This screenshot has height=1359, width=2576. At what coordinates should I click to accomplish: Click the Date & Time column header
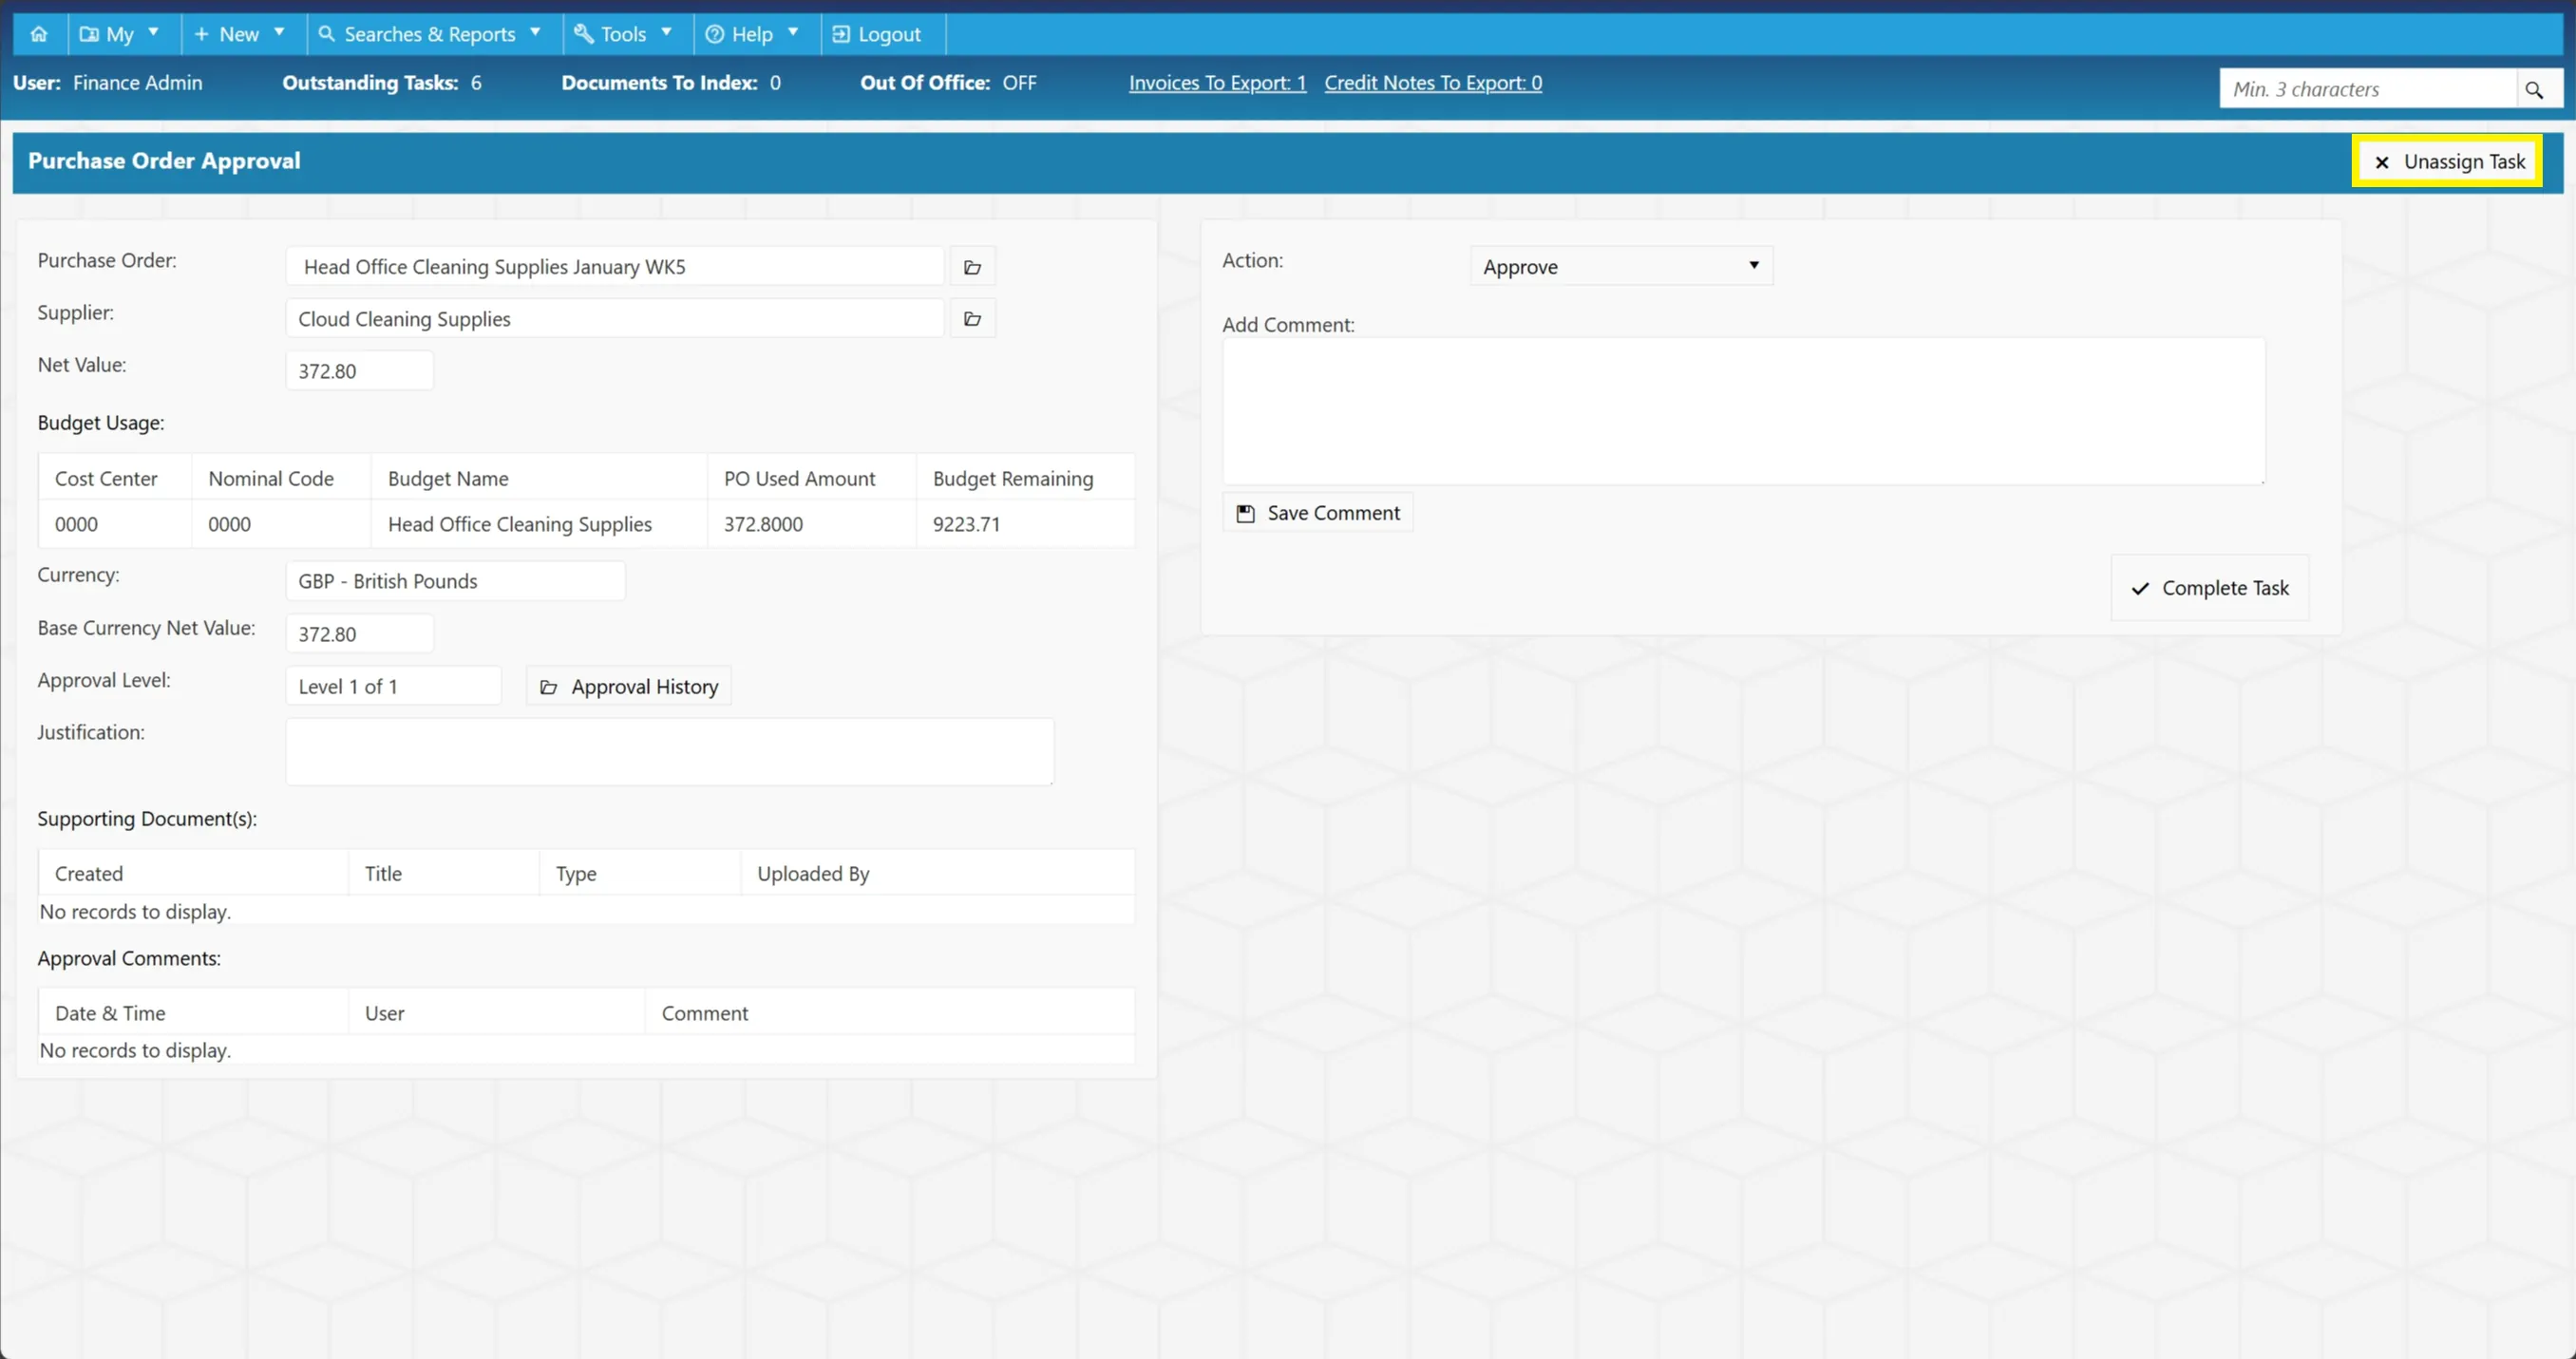click(x=193, y=1013)
